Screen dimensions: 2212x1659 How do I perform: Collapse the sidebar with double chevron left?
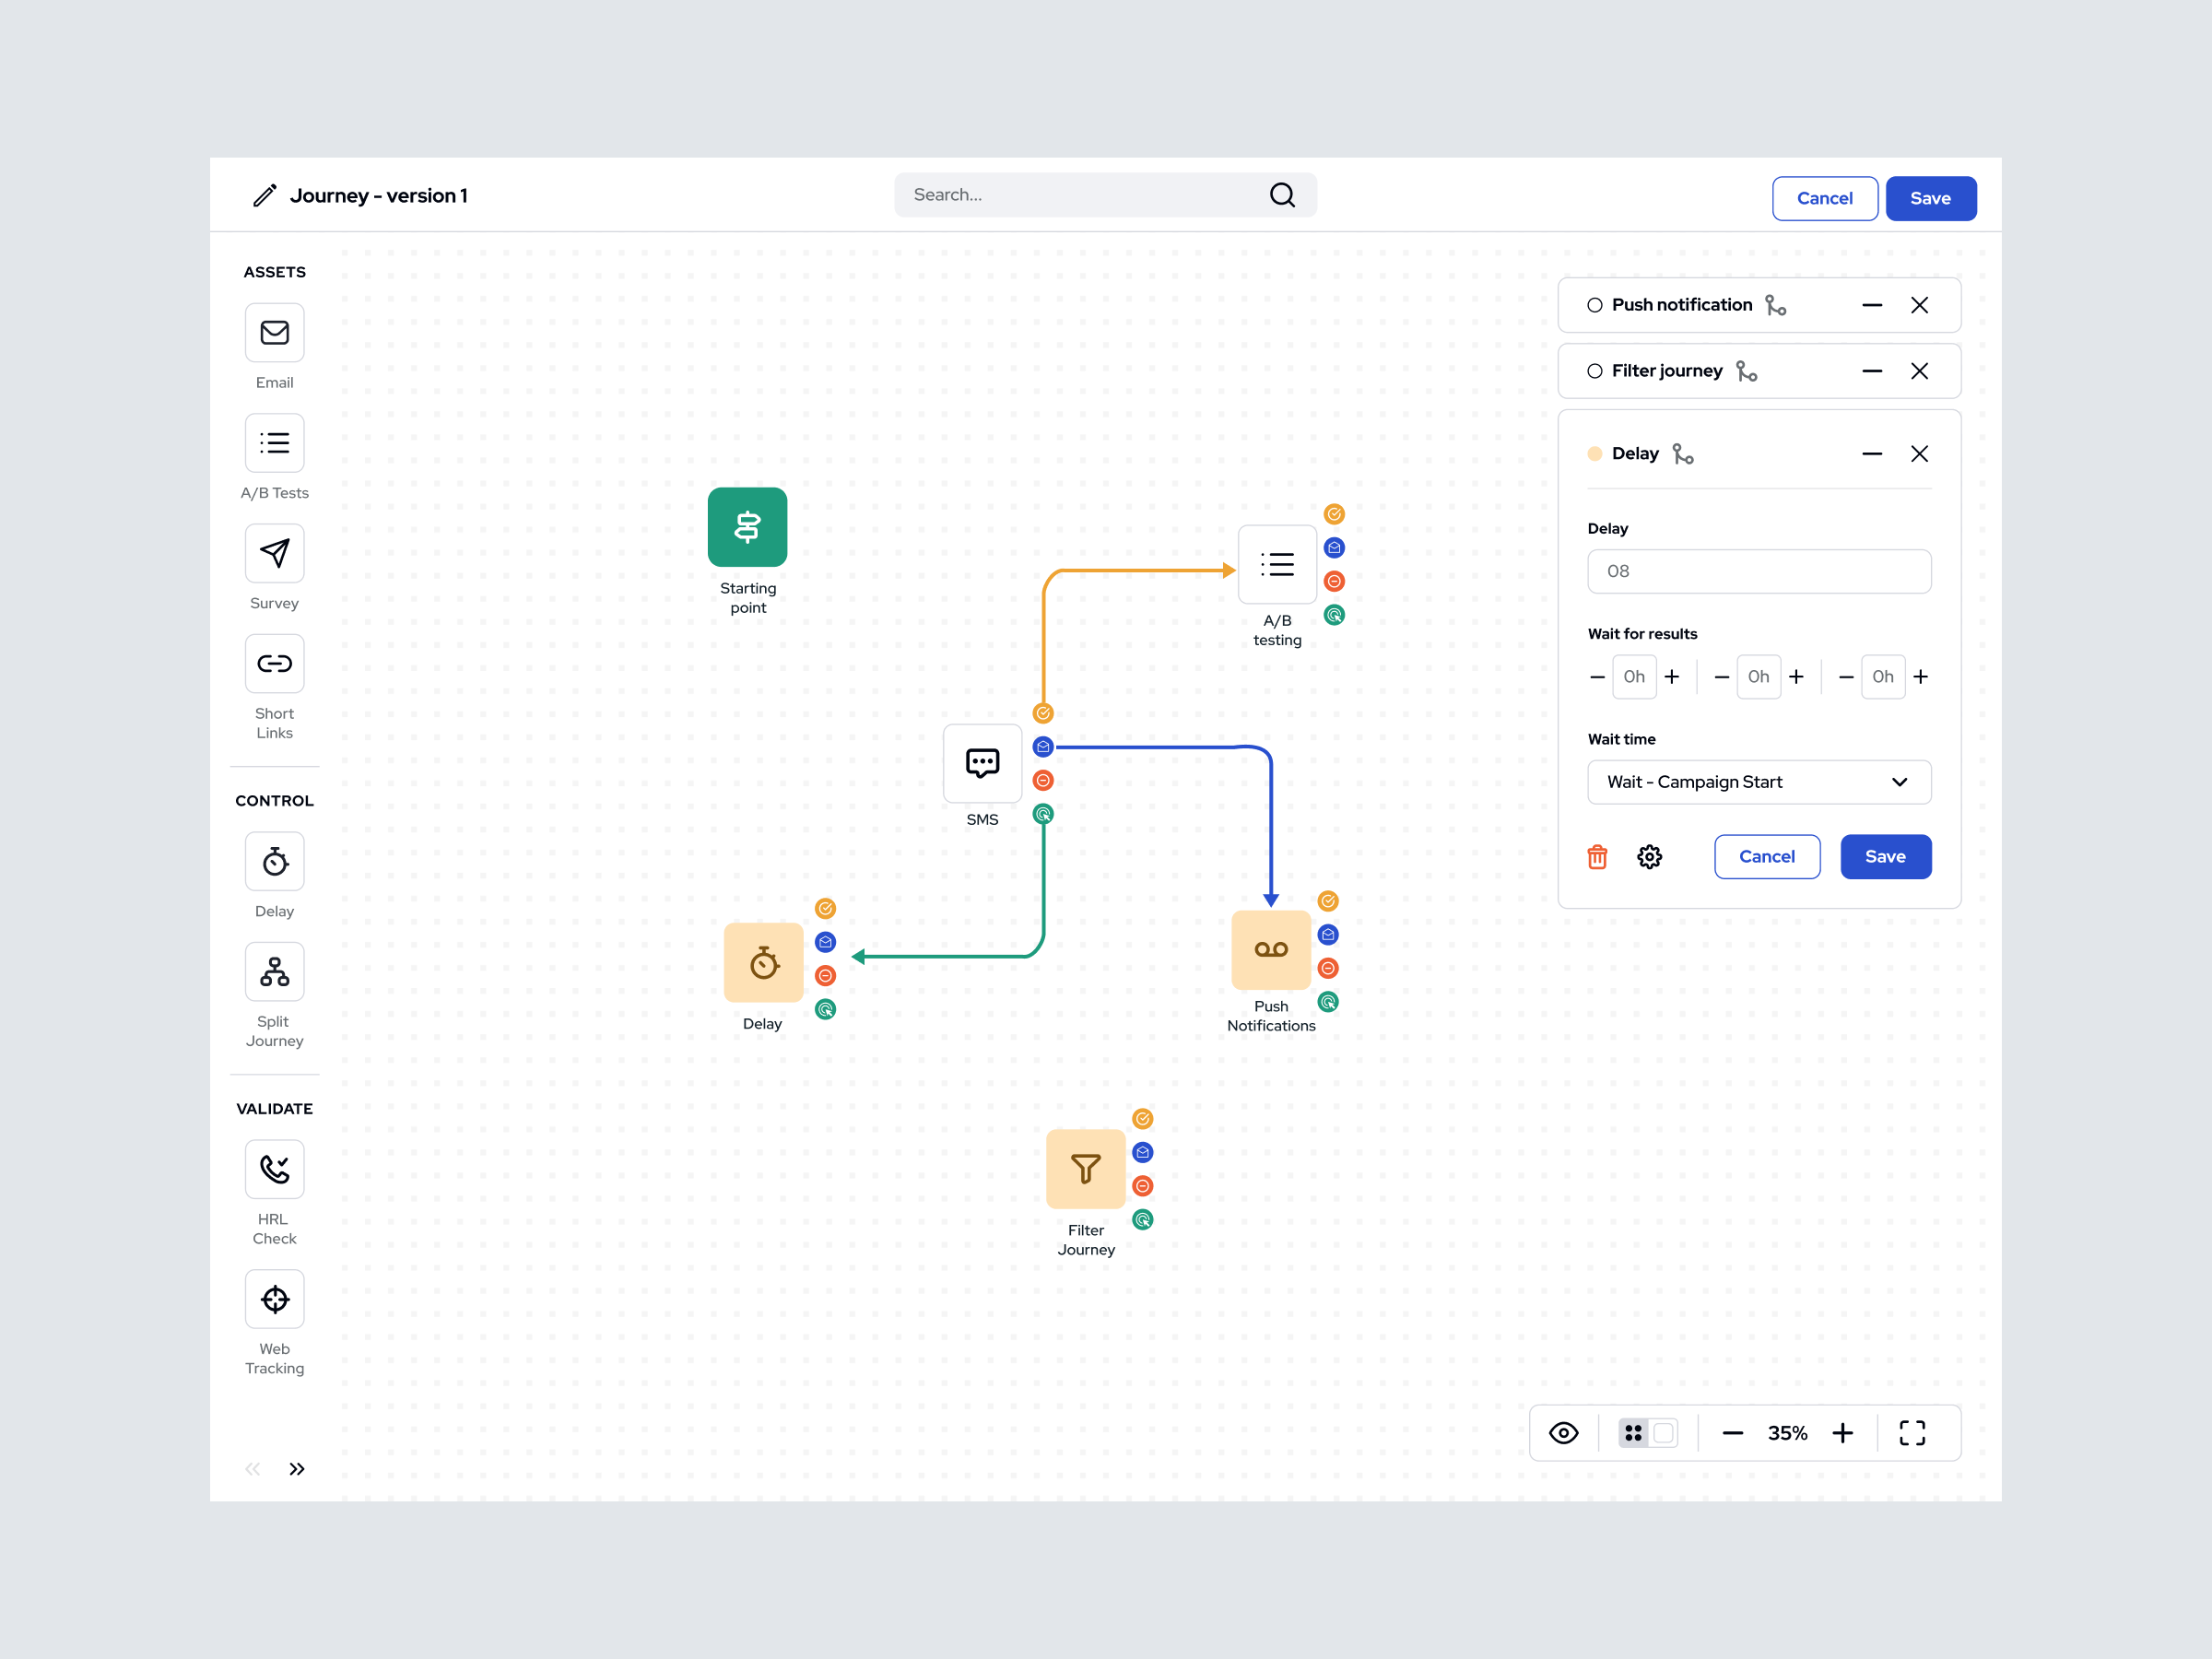253,1469
